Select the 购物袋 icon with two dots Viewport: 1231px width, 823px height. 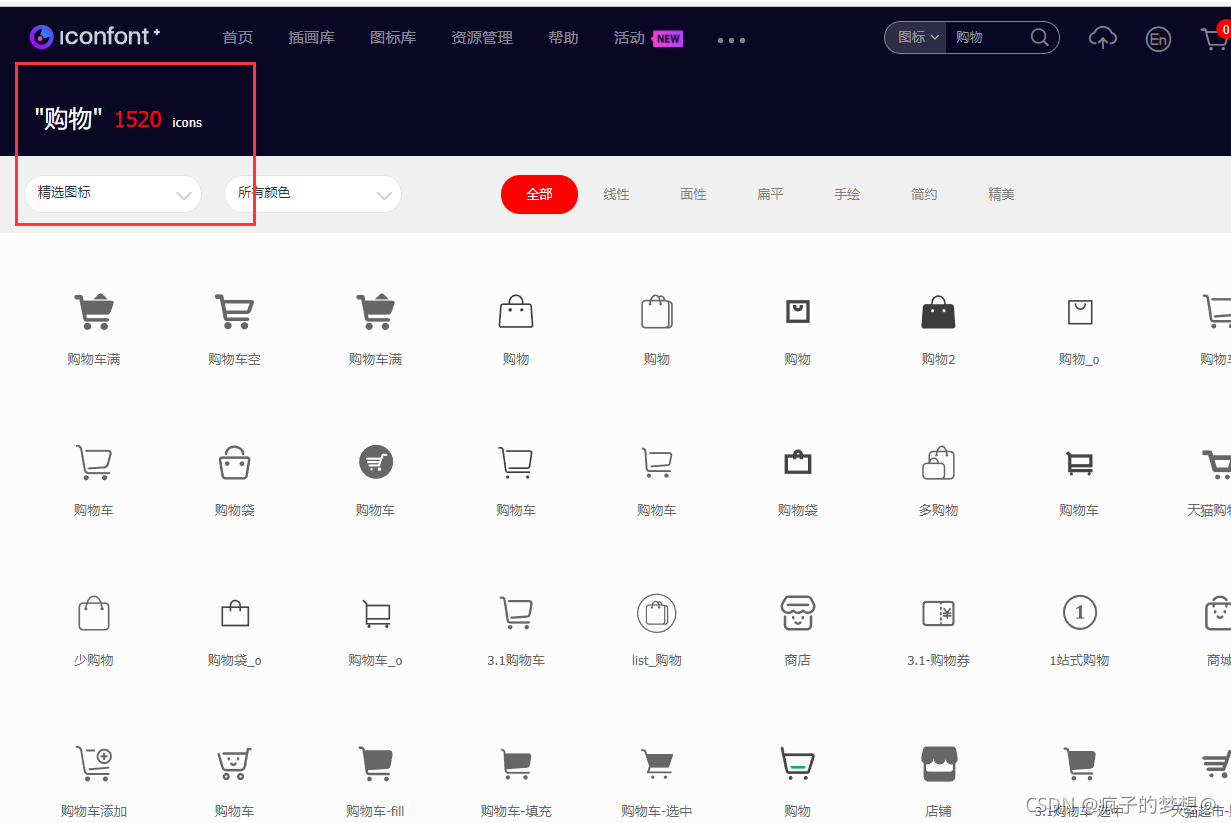click(x=235, y=463)
